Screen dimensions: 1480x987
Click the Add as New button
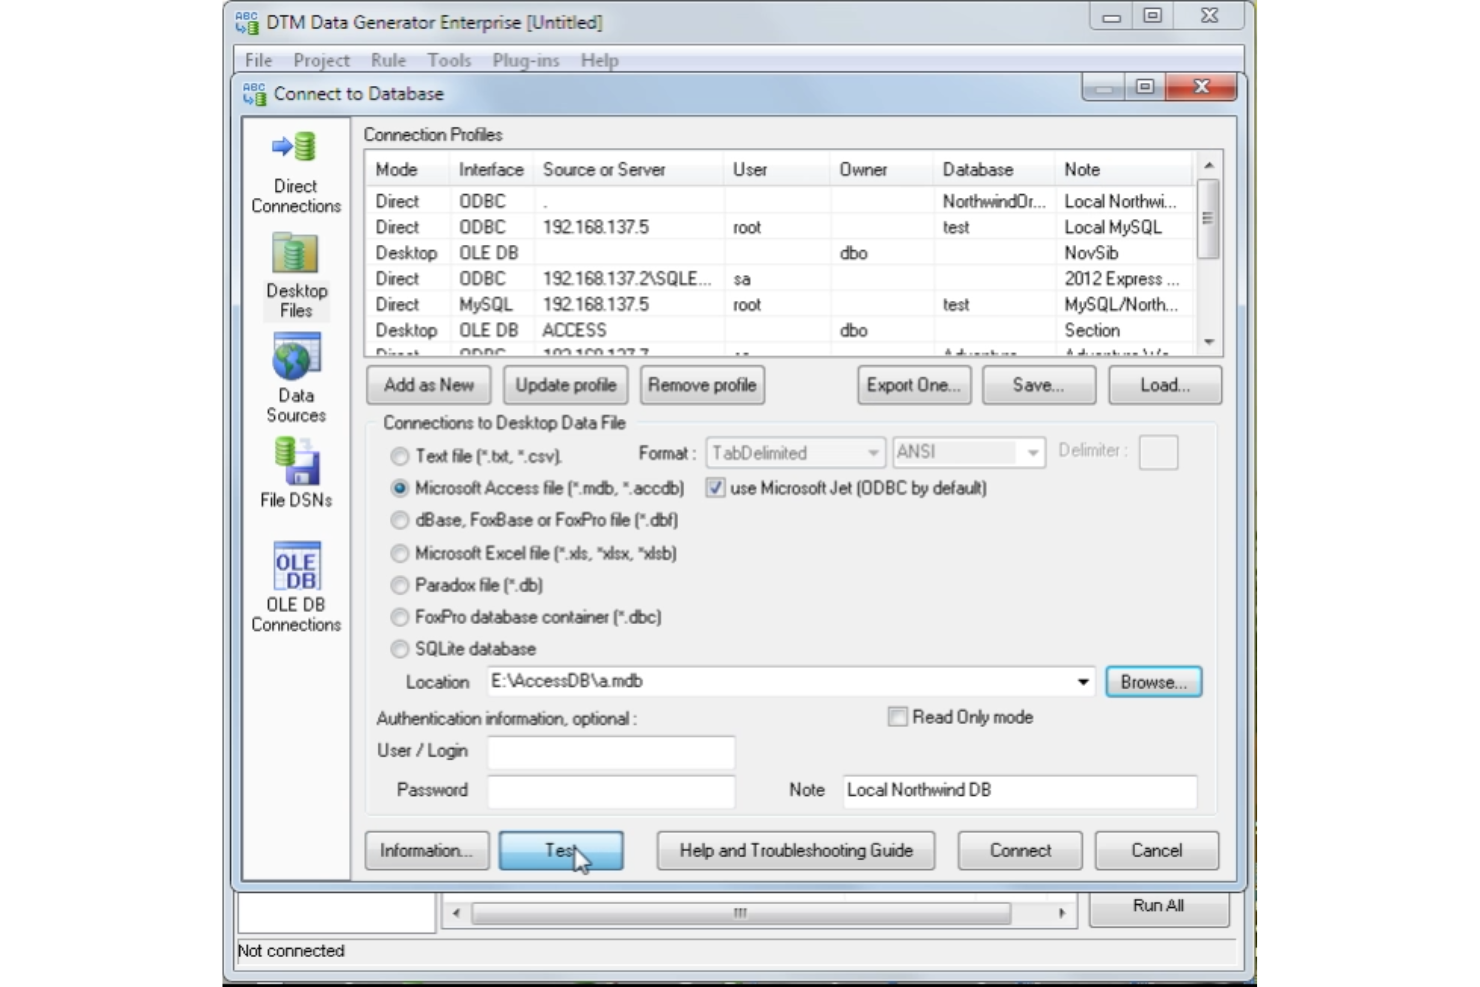pos(429,385)
